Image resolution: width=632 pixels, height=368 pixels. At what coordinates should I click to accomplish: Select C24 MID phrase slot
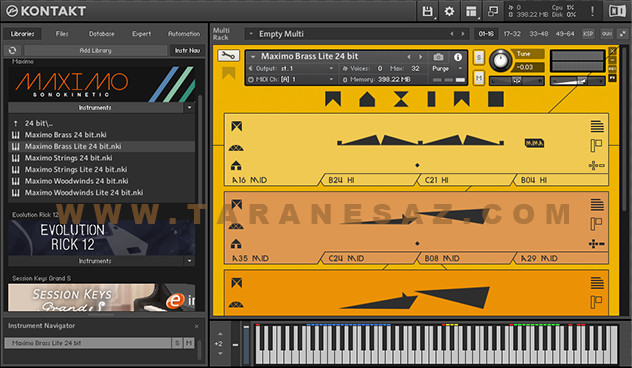(x=369, y=258)
